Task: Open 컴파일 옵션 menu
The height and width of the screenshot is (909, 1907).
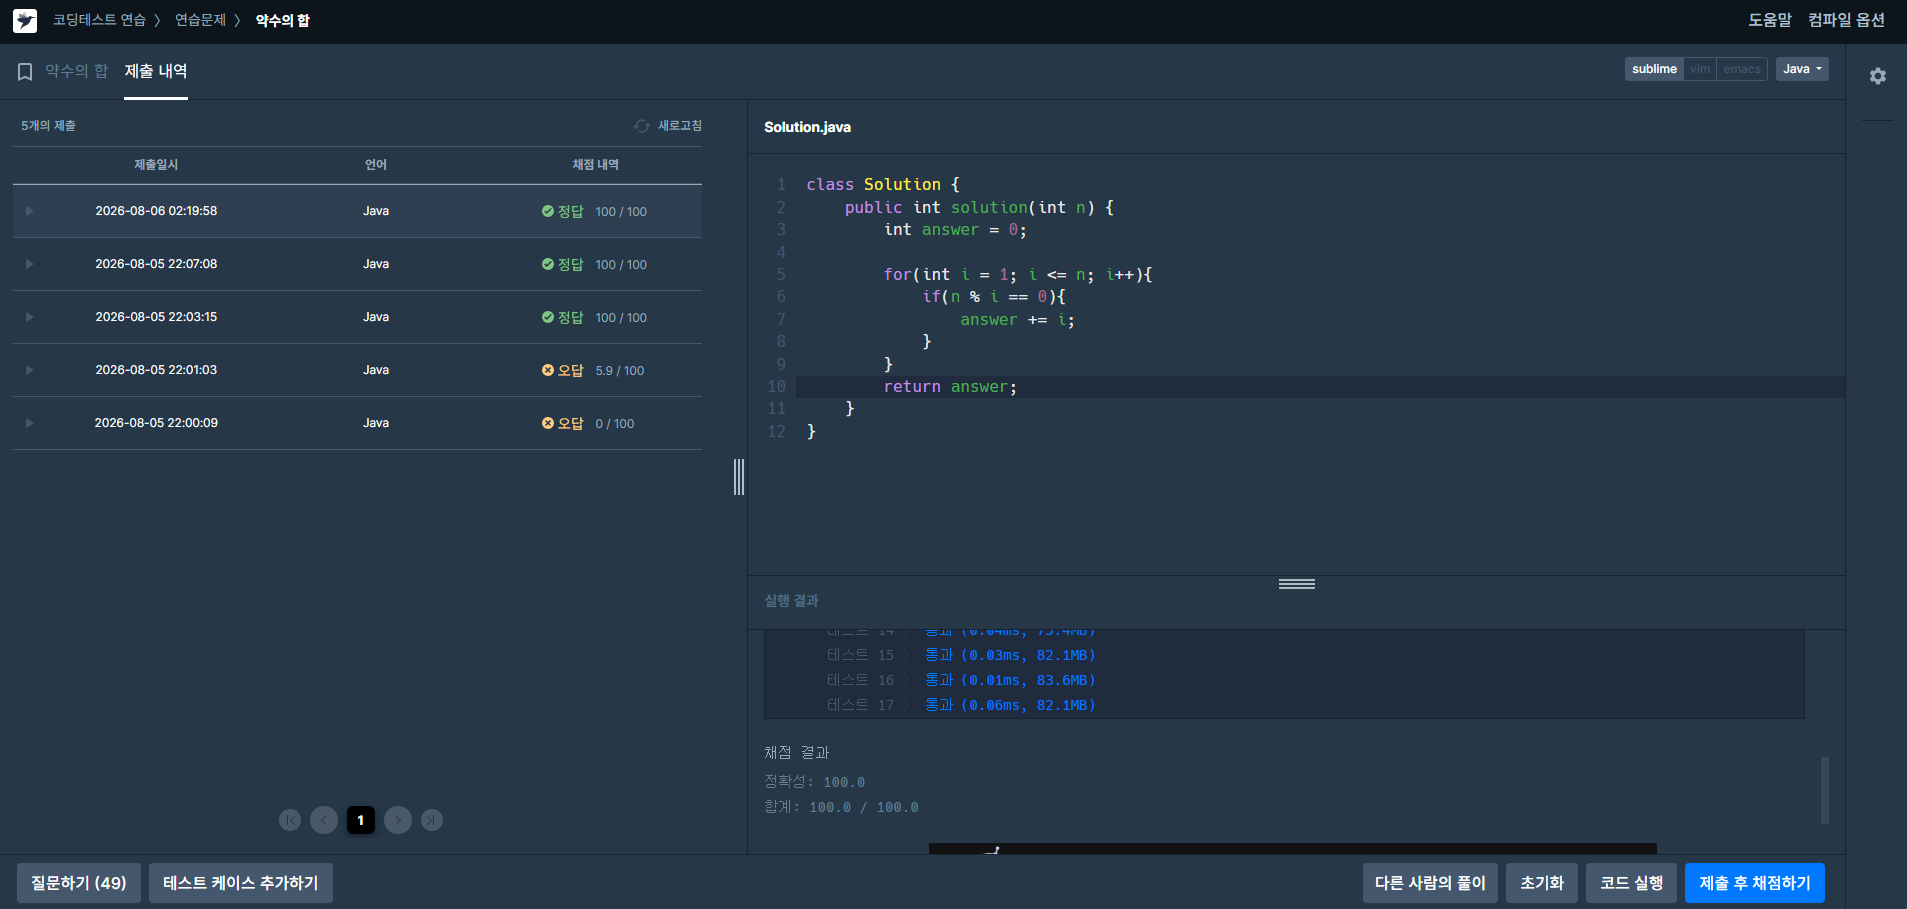Action: (x=1846, y=20)
